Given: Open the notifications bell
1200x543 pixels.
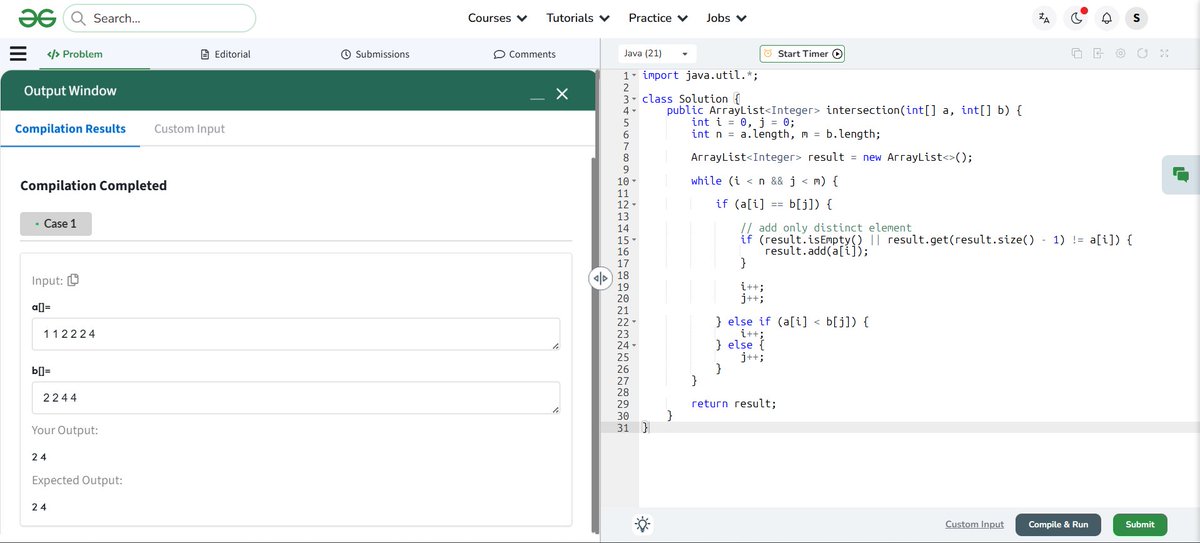Looking at the screenshot, I should pyautogui.click(x=1106, y=18).
